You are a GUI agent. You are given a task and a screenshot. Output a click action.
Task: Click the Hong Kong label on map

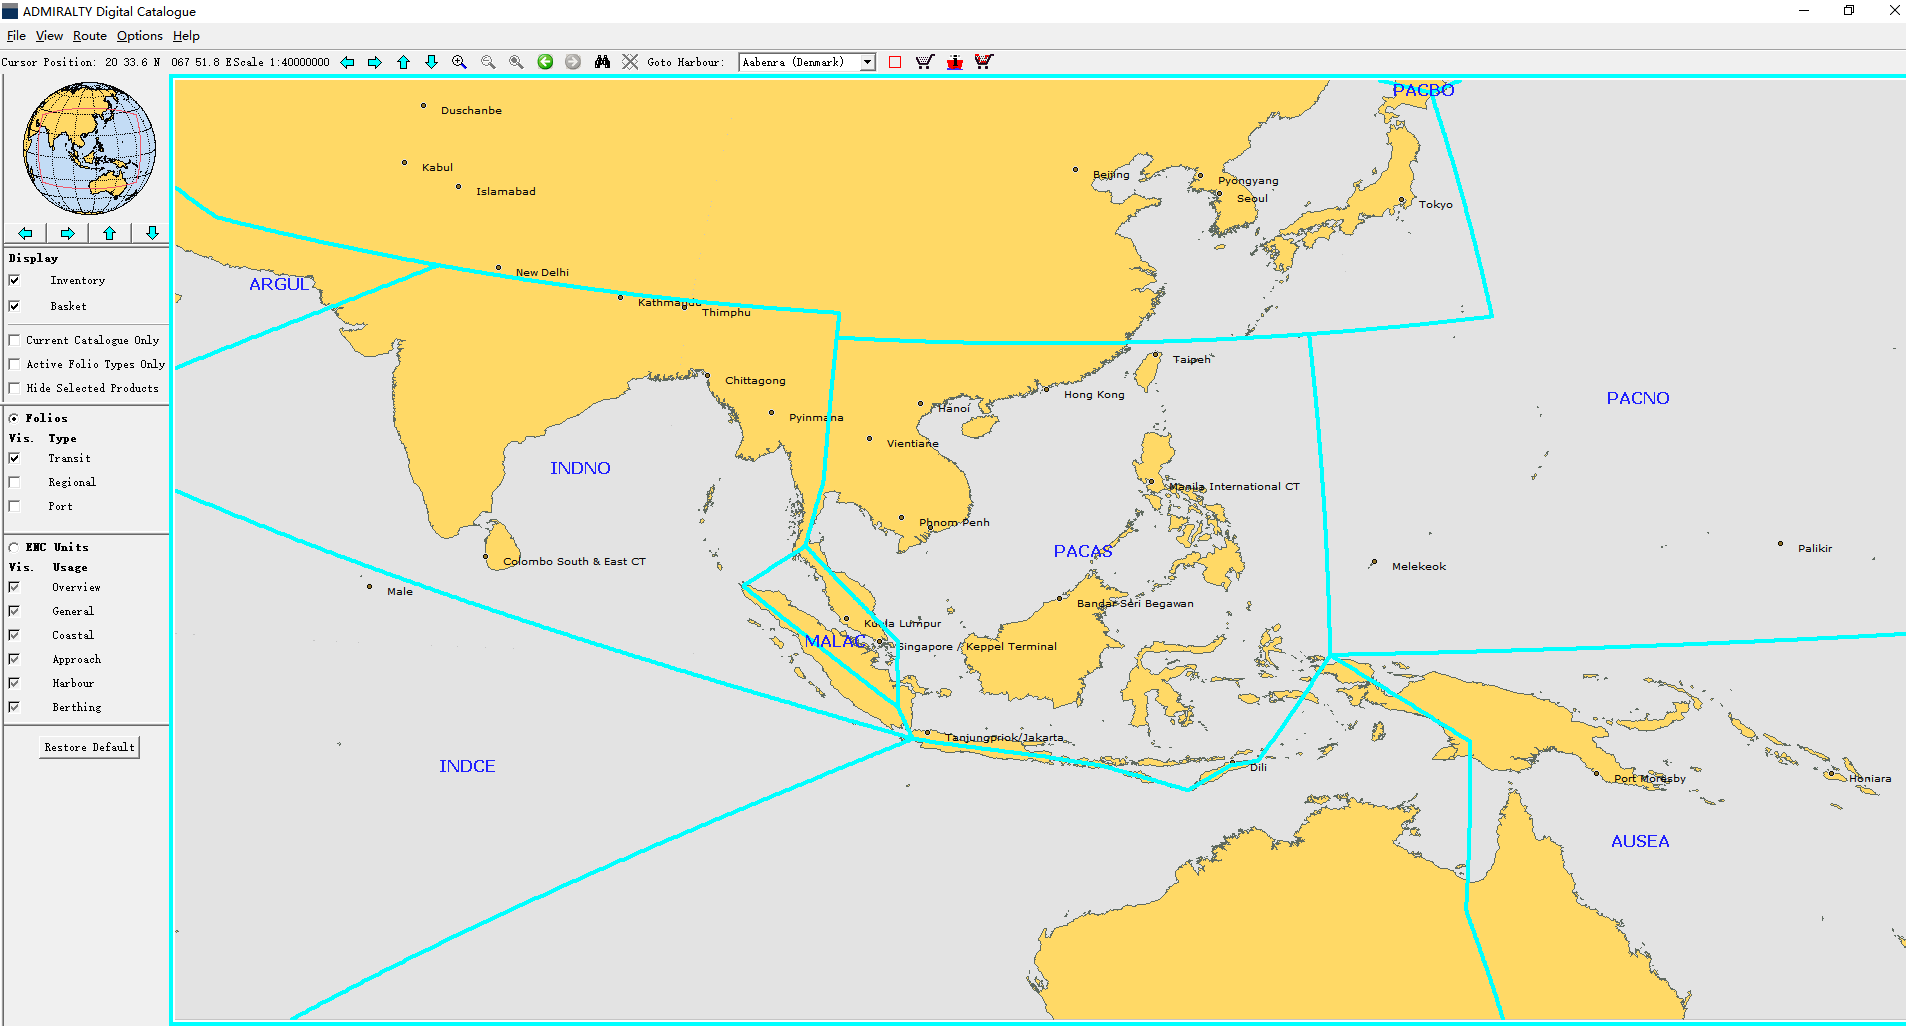coord(1094,395)
